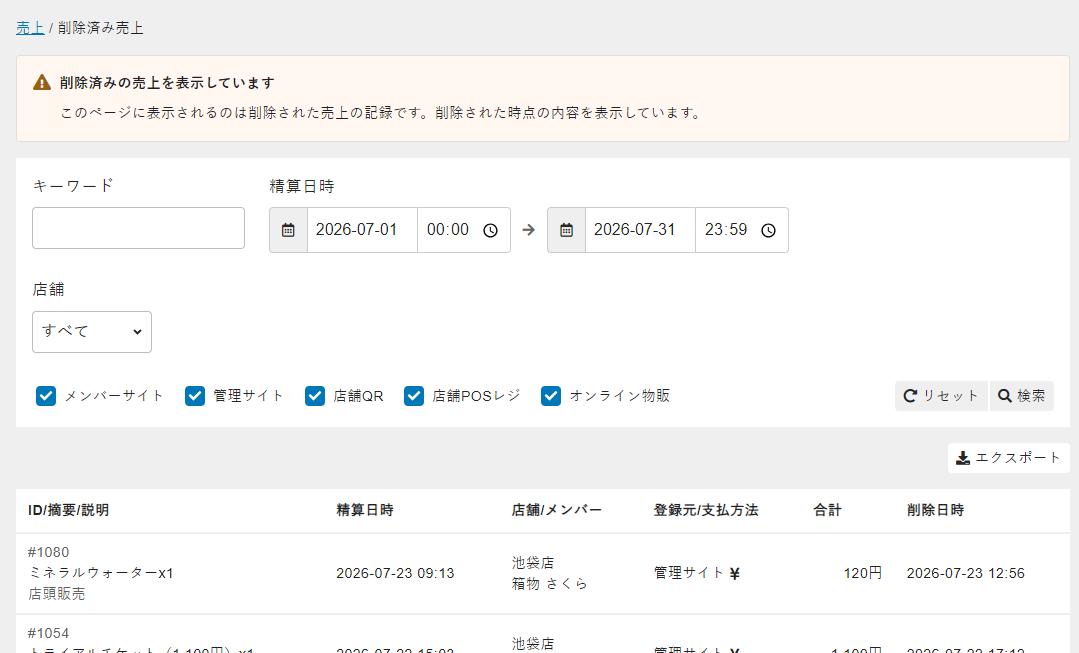This screenshot has width=1079, height=653.
Task: Click the clock icon beside 00:00
Action: click(490, 231)
